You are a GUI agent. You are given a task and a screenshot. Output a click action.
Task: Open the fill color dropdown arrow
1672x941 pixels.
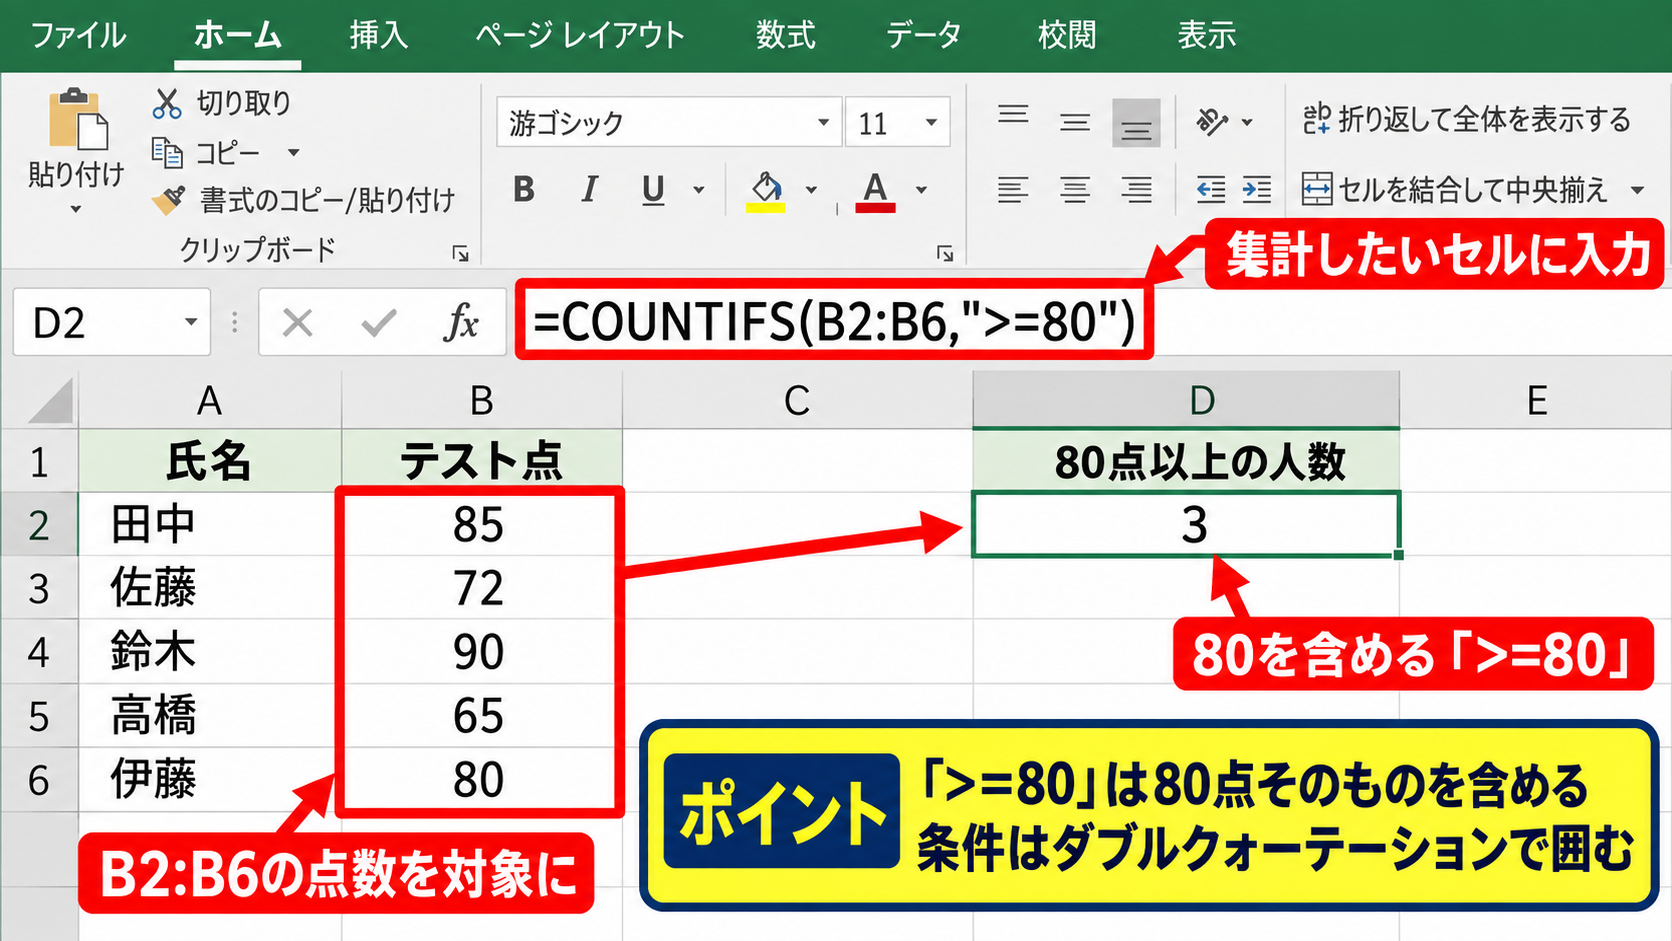[811, 190]
